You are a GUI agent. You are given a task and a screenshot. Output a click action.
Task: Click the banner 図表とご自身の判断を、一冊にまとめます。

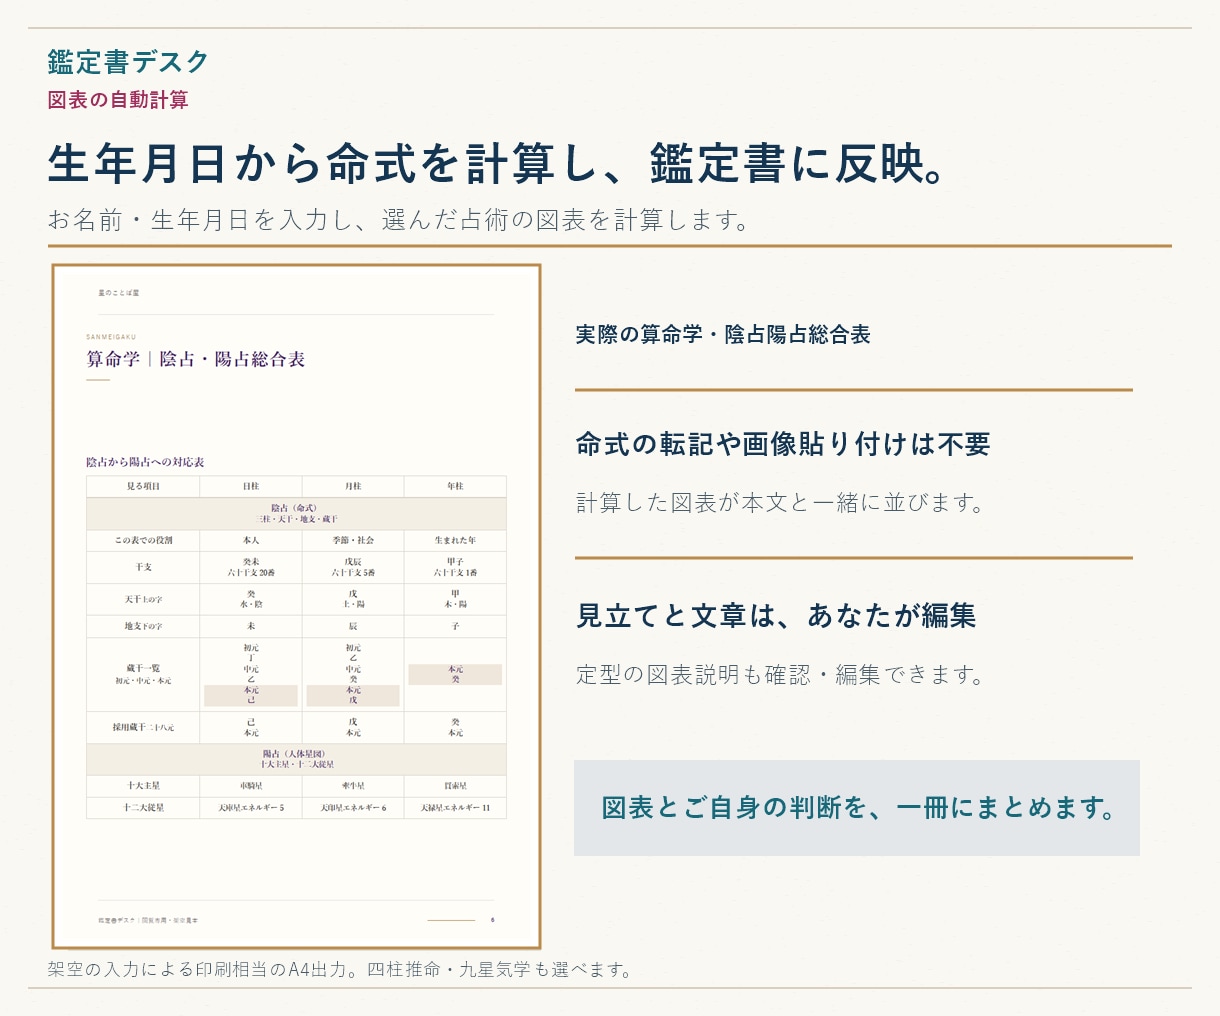click(857, 808)
